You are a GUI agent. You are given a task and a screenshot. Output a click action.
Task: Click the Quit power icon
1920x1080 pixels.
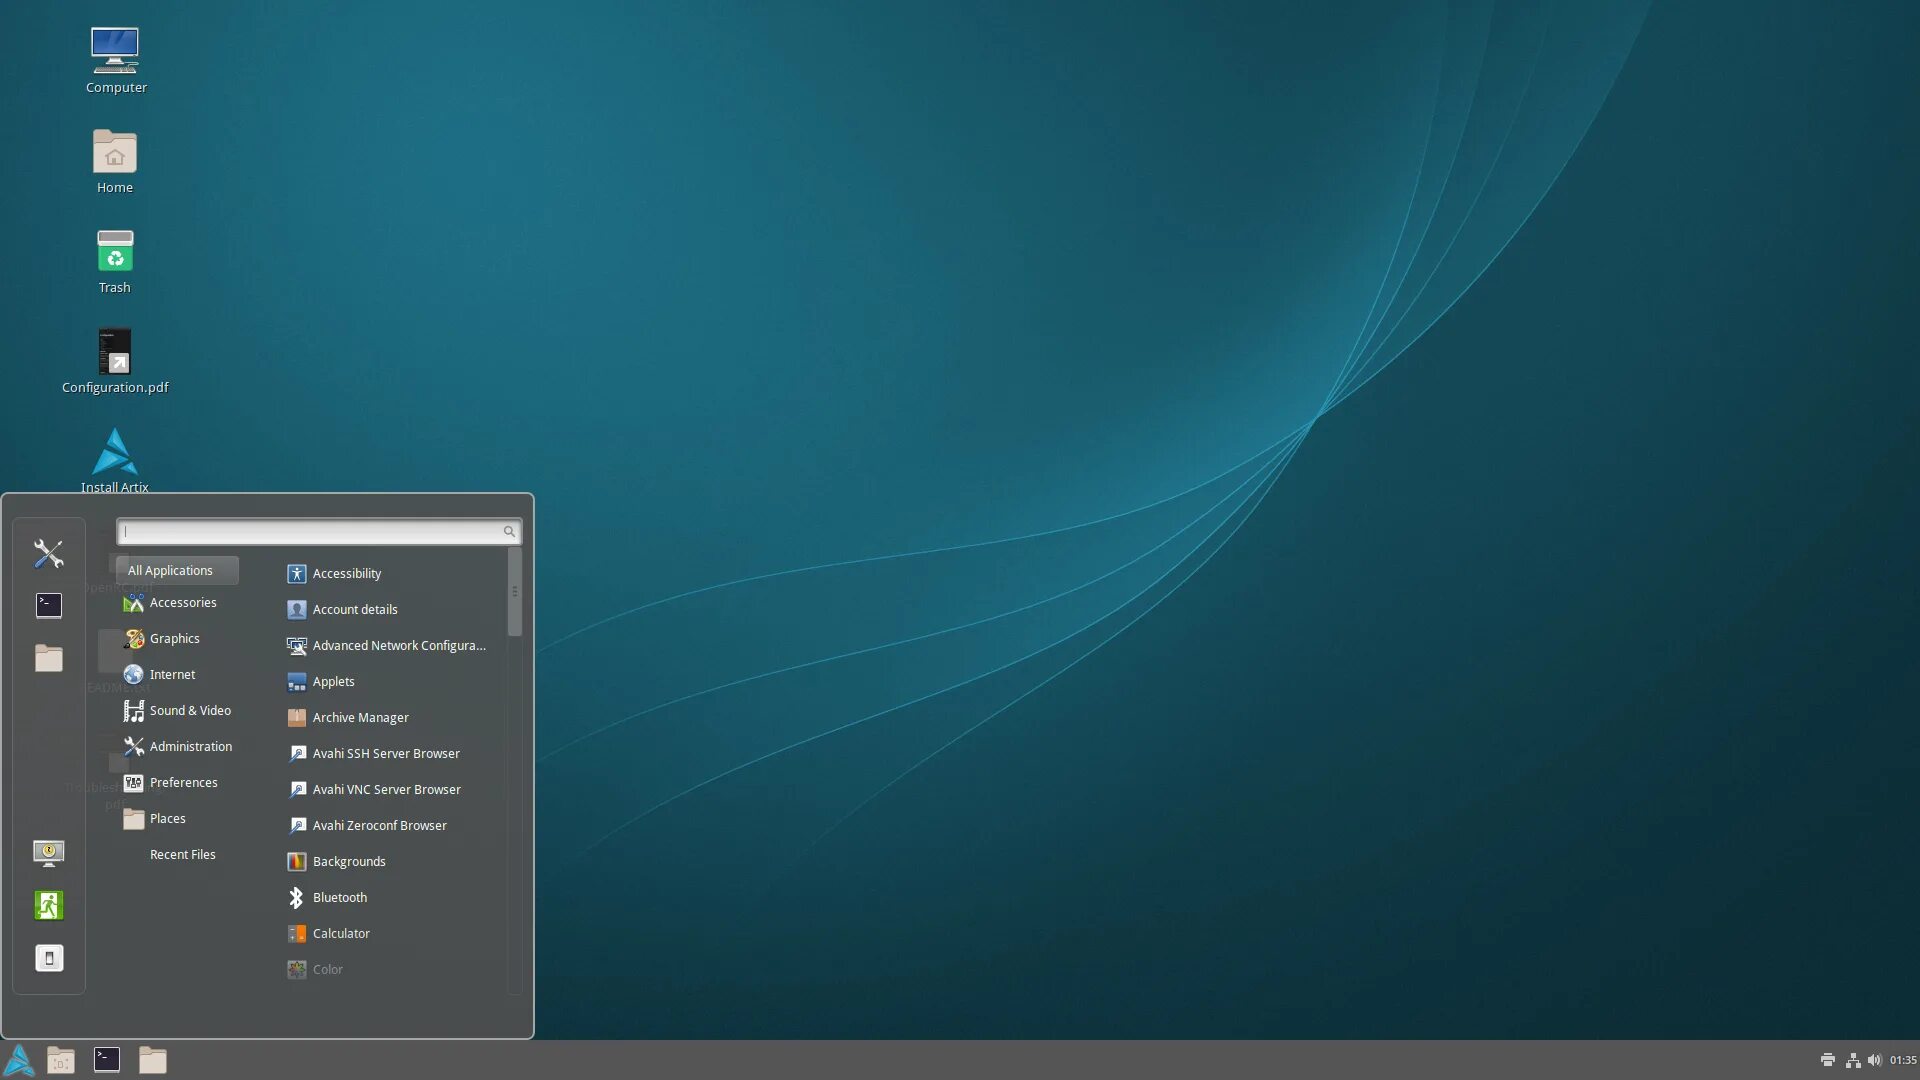48,958
